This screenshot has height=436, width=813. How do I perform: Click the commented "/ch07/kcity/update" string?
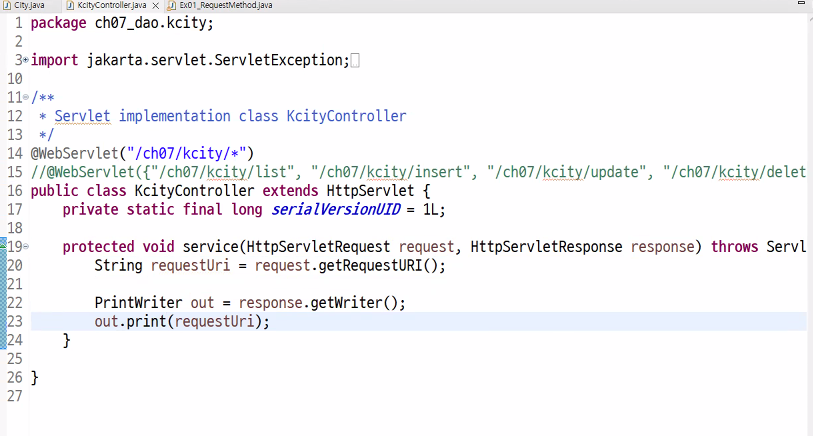566,172
